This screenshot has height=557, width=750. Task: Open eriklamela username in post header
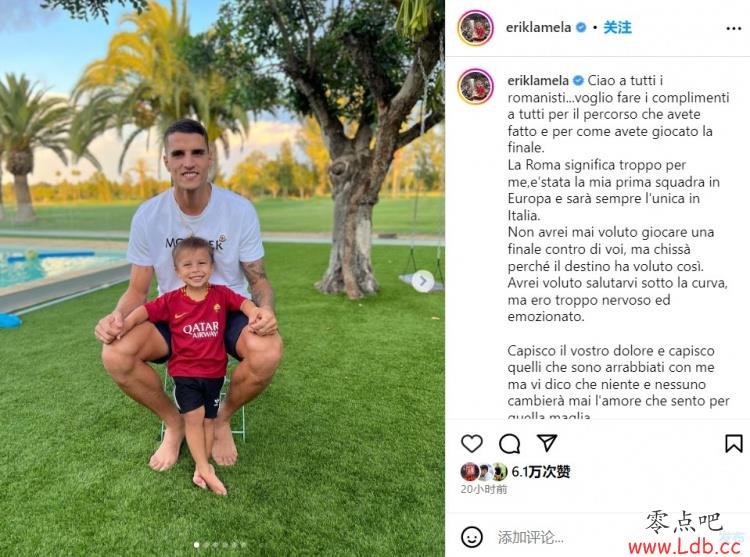click(x=538, y=28)
